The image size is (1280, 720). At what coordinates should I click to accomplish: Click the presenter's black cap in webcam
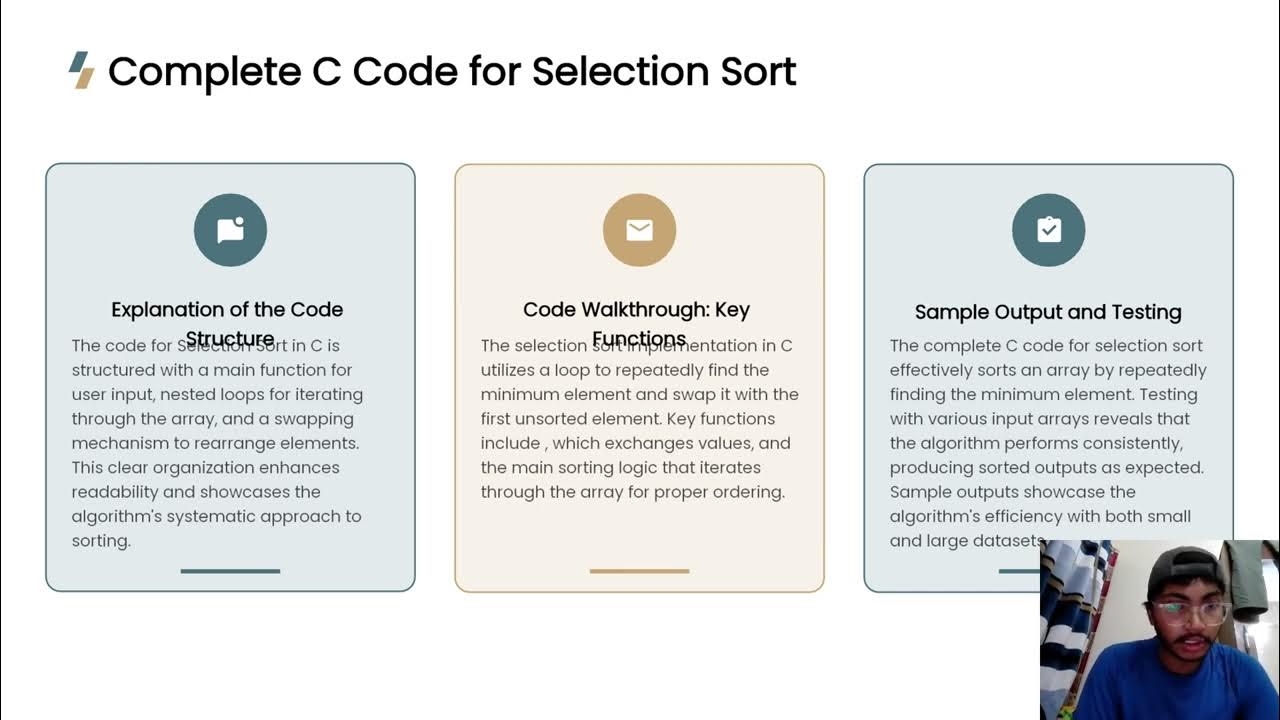point(1180,567)
